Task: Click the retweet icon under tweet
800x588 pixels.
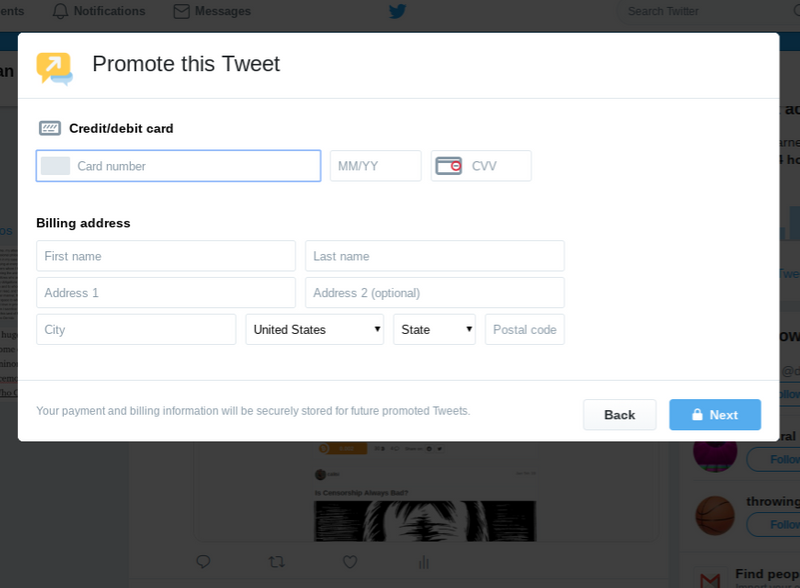Action: click(x=277, y=562)
